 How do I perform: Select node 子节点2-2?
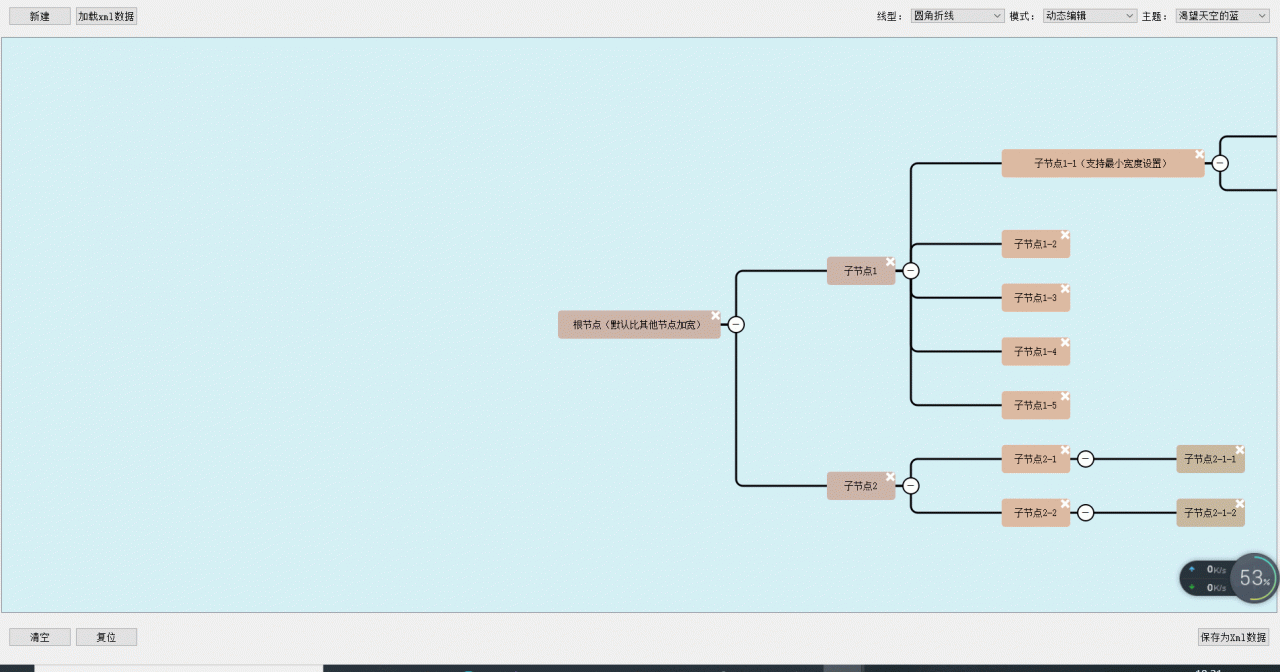[1035, 513]
